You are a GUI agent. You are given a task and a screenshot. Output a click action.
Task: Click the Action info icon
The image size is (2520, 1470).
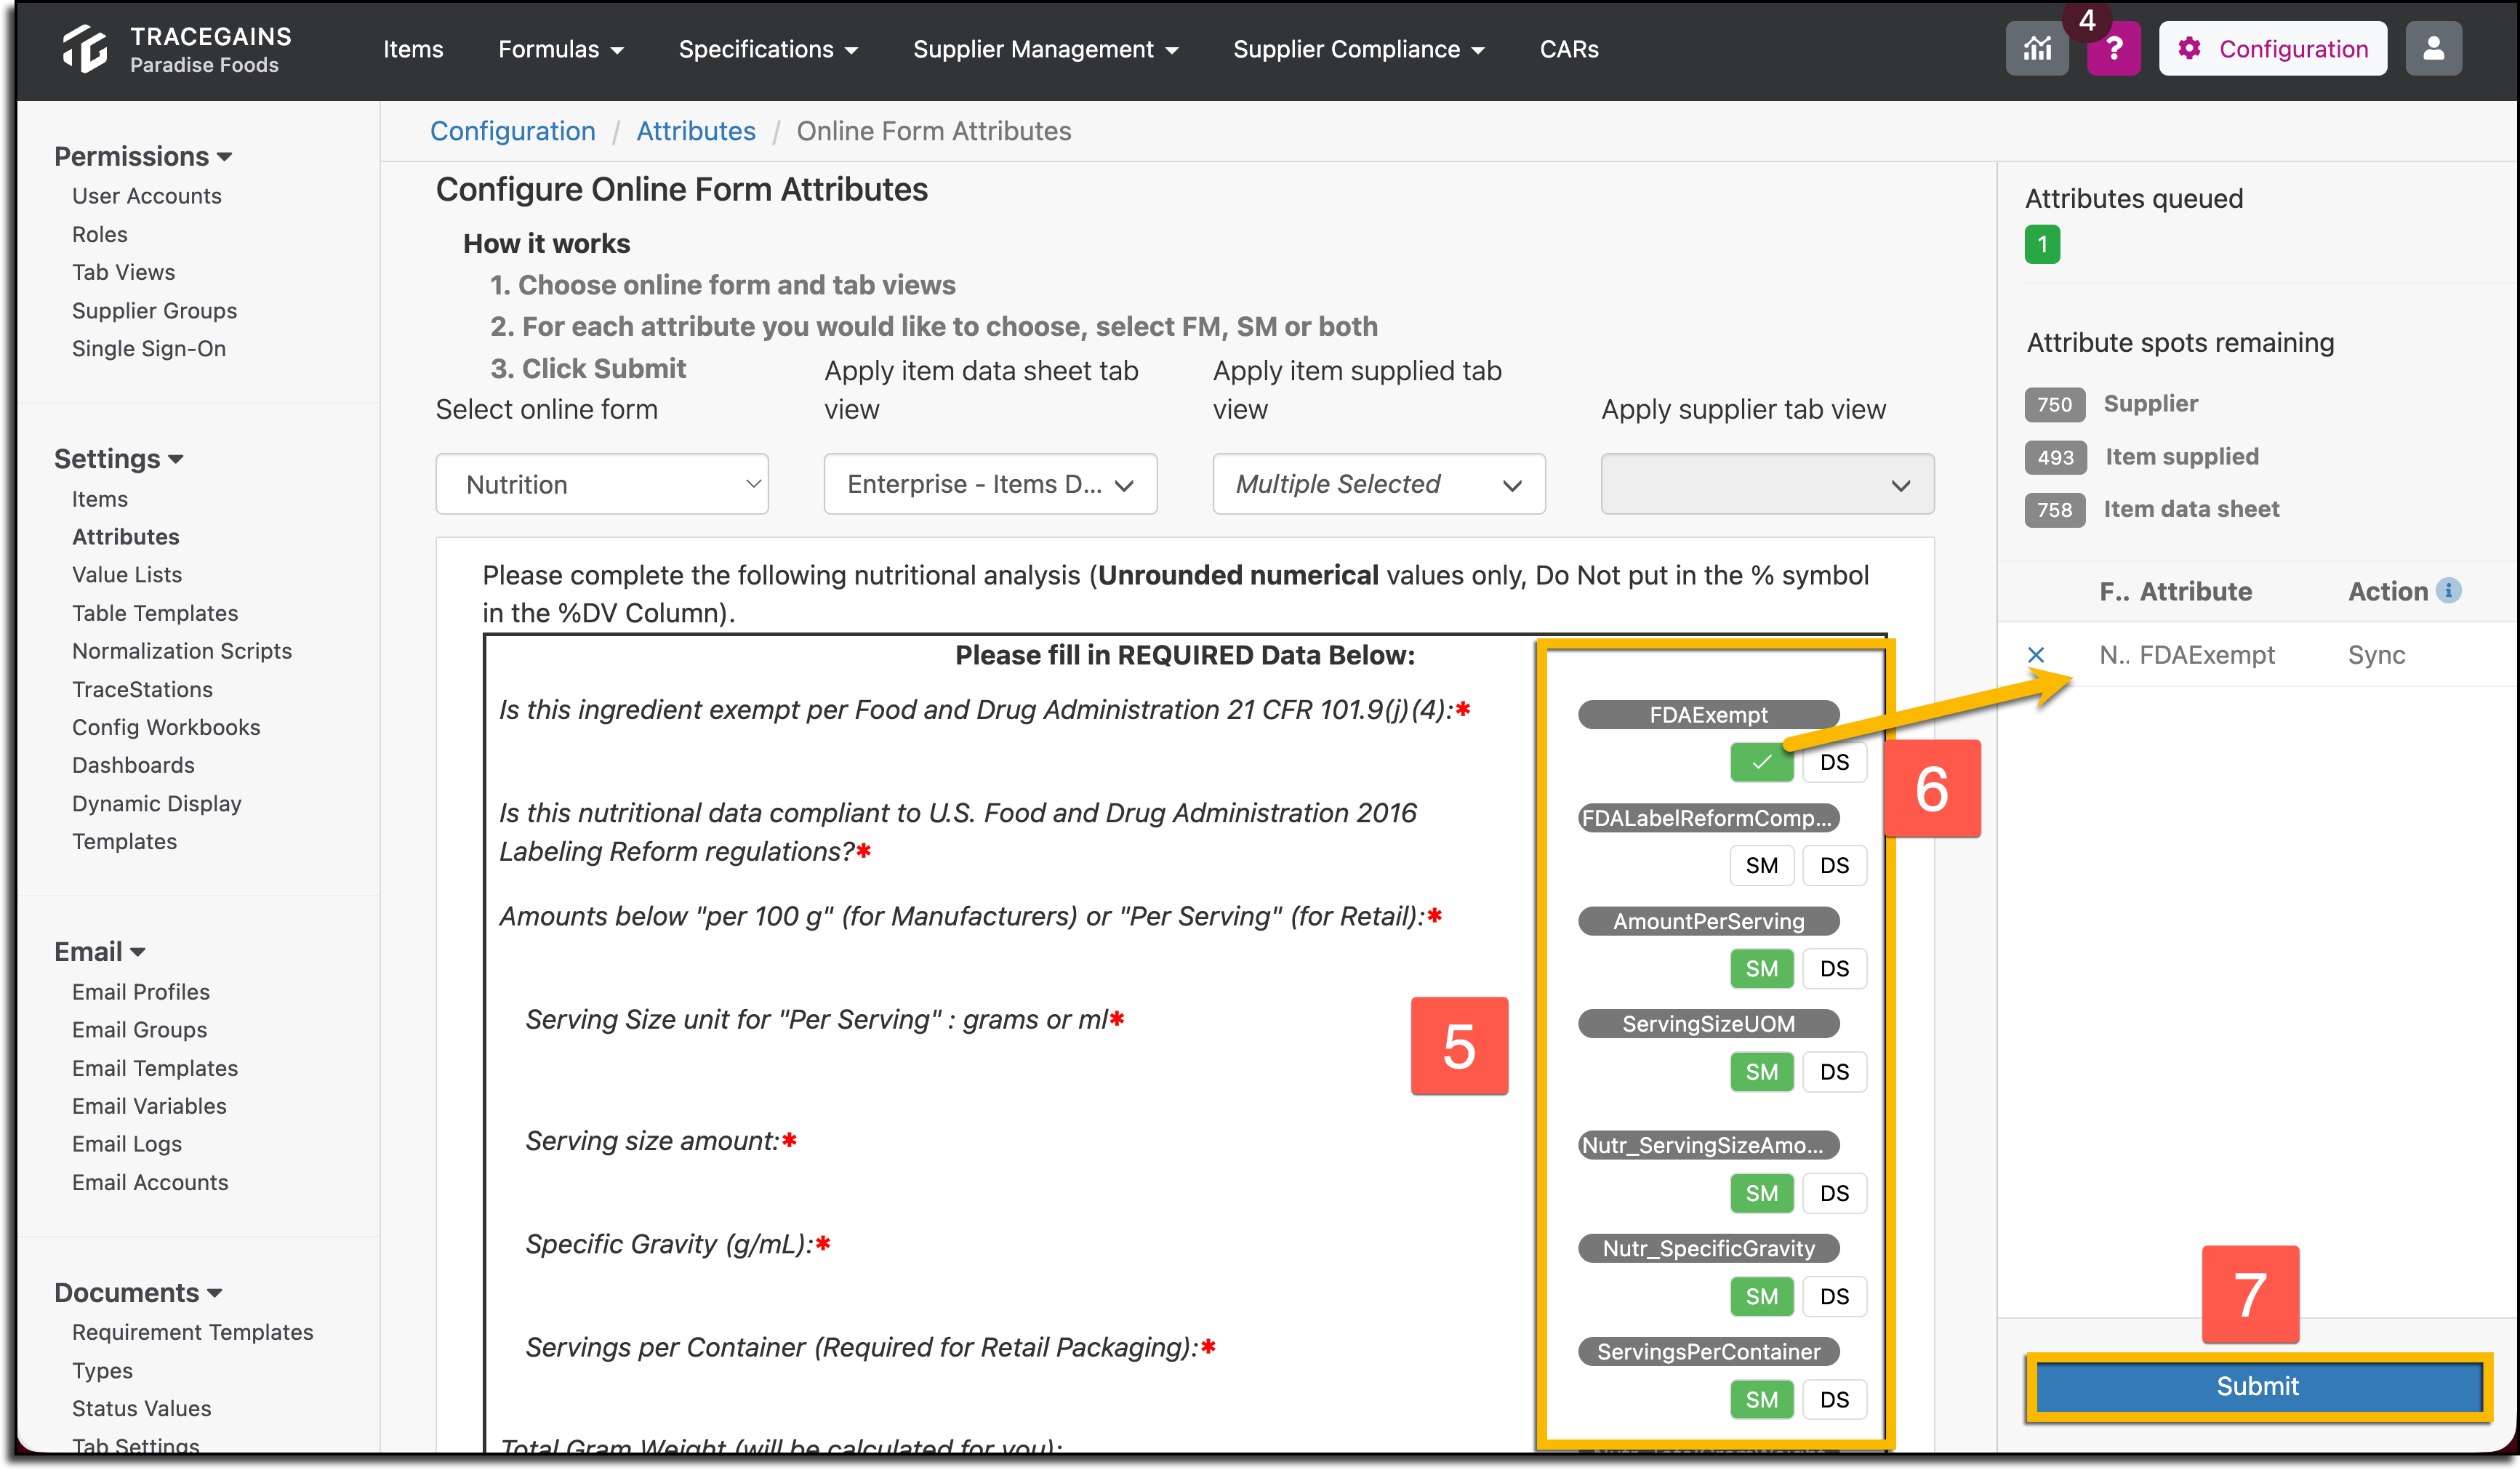[2448, 591]
